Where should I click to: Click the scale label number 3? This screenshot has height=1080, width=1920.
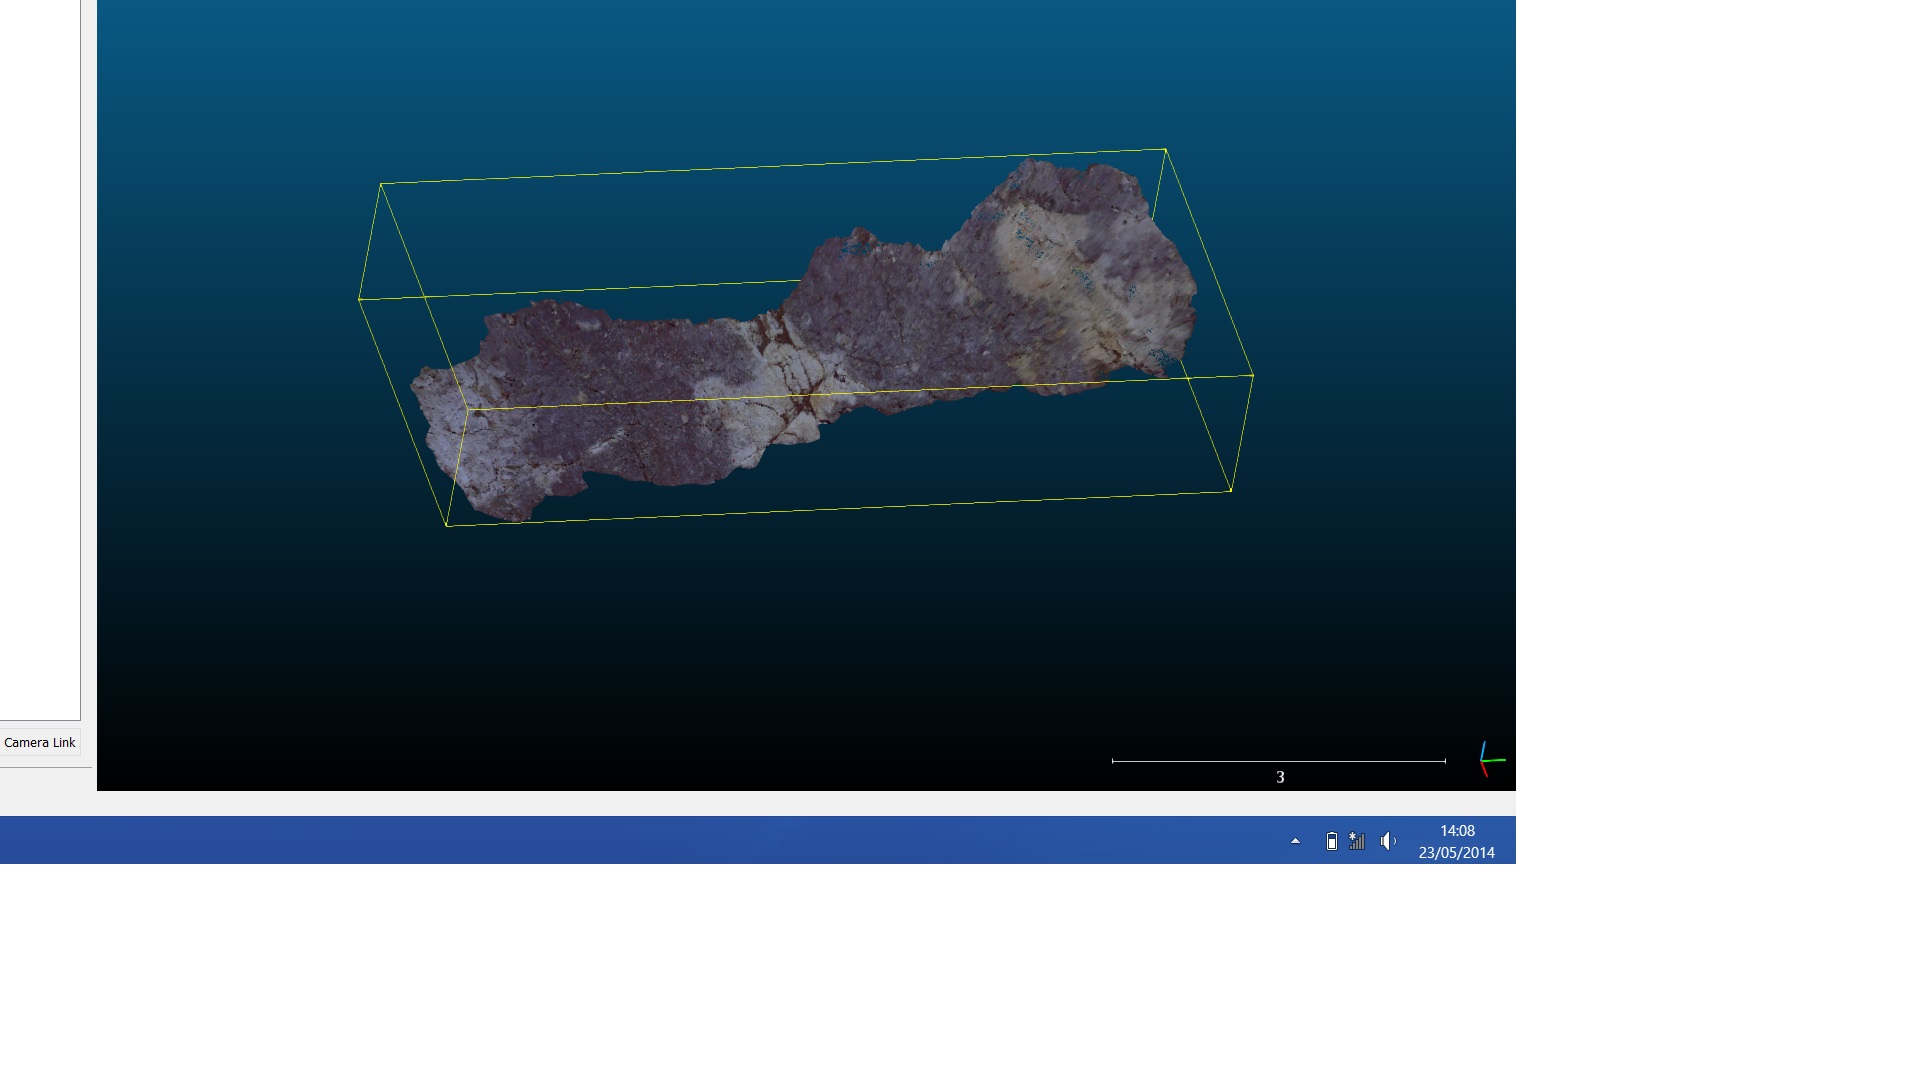pyautogui.click(x=1280, y=777)
